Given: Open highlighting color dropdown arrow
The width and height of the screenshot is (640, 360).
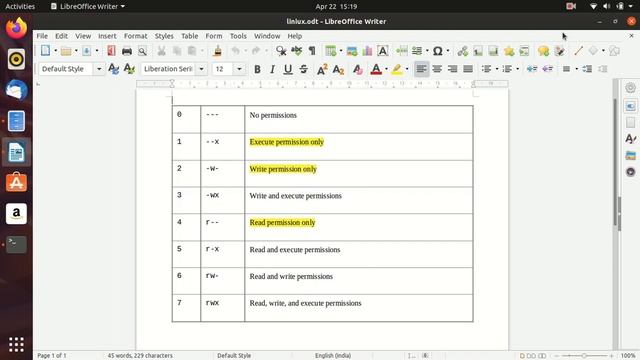Looking at the screenshot, I should pyautogui.click(x=407, y=69).
